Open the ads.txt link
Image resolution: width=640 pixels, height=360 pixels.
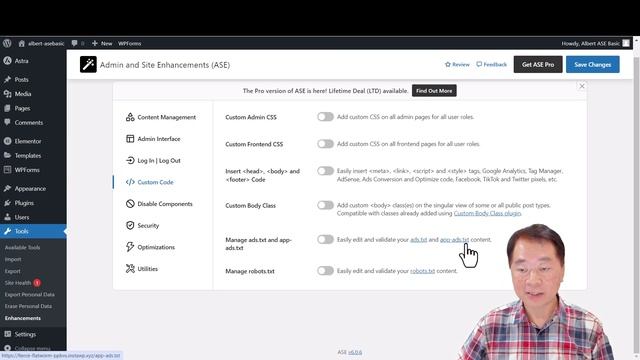coord(418,240)
